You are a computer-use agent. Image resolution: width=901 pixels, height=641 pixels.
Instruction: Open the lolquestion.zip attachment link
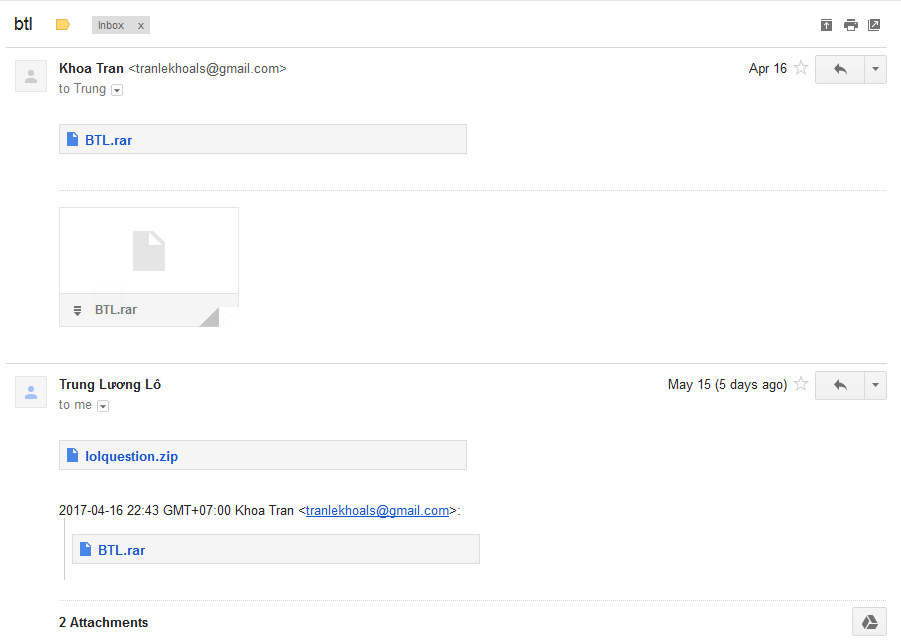pyautogui.click(x=131, y=456)
